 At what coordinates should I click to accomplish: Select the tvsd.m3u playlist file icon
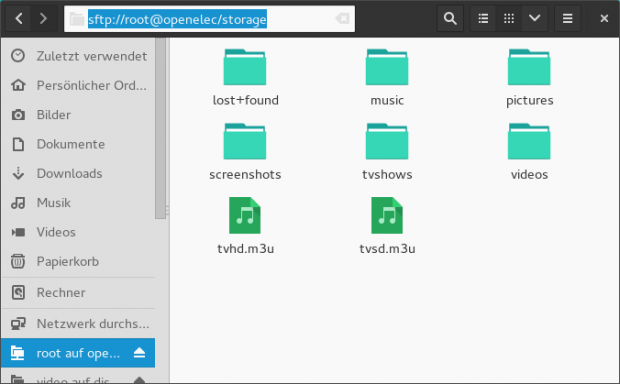coord(387,216)
